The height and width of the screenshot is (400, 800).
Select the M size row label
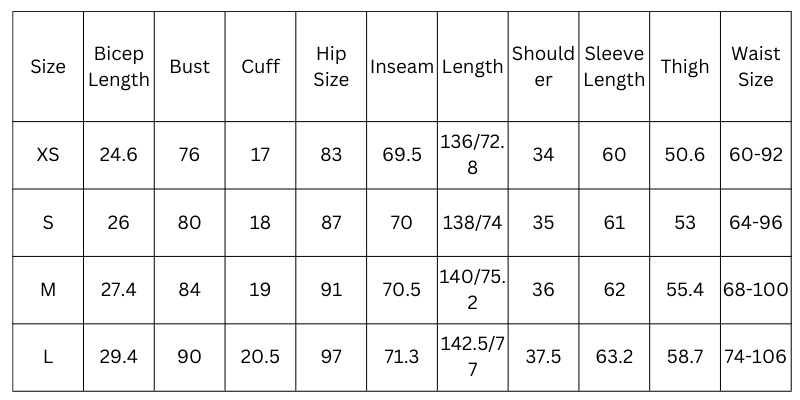click(x=48, y=290)
